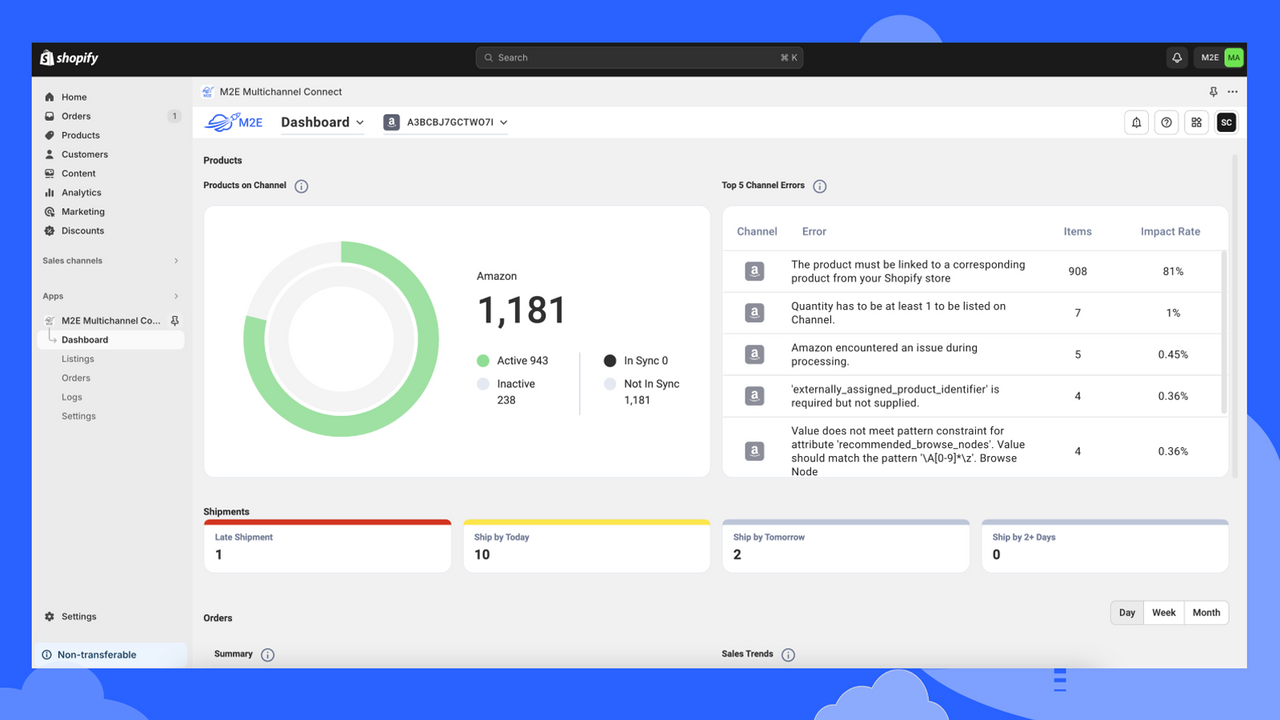Click the In Sync 0 legend item

coord(636,360)
